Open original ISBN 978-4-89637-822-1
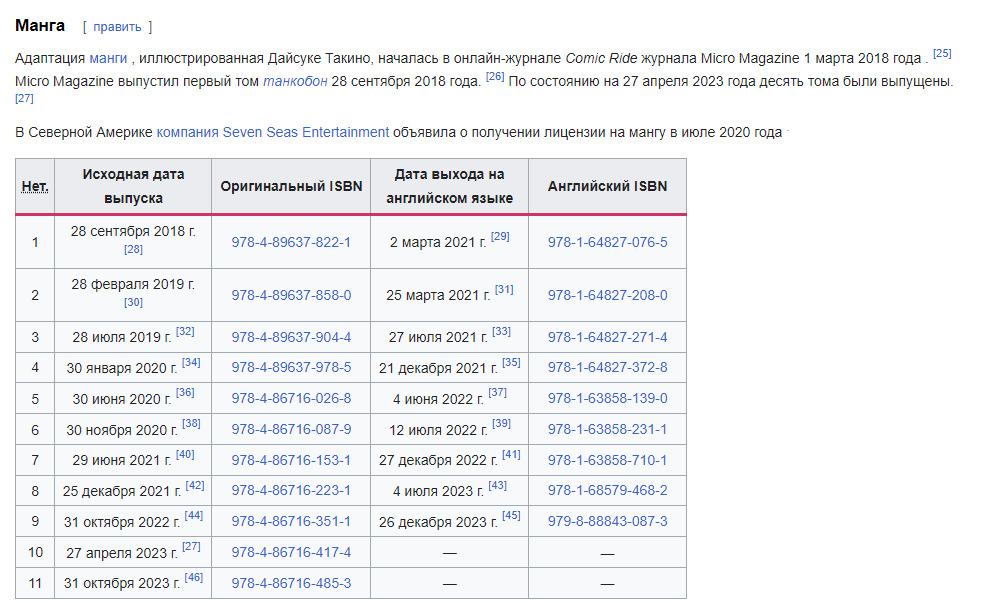Viewport: 1003px width, 603px height. click(291, 242)
